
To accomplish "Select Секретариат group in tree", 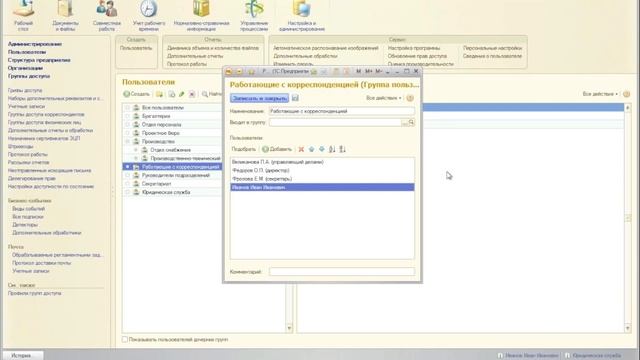I will [156, 184].
